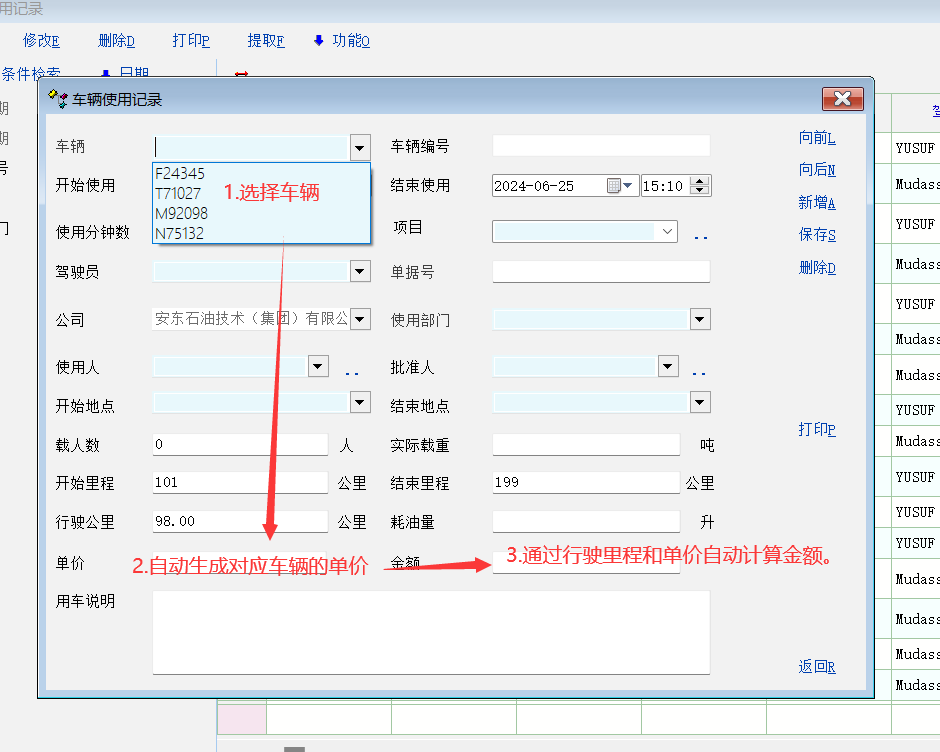Click 新增A to add a record
This screenshot has width=940, height=752.
click(x=817, y=203)
